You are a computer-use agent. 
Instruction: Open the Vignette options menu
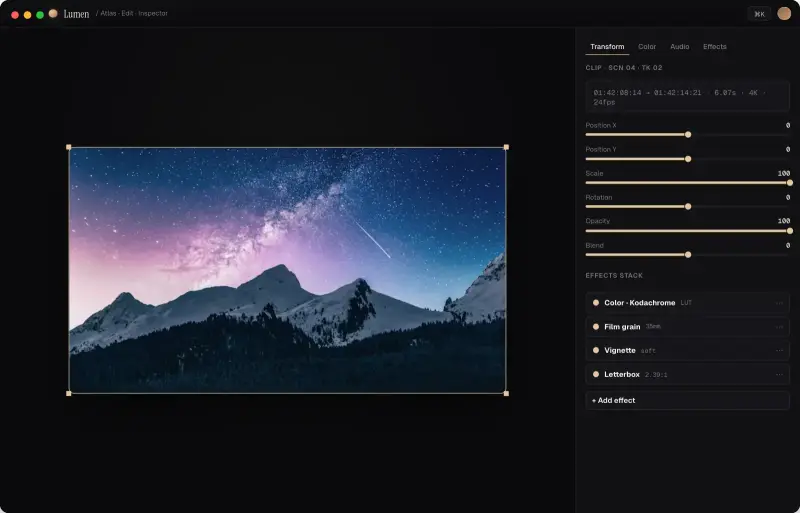tap(779, 350)
